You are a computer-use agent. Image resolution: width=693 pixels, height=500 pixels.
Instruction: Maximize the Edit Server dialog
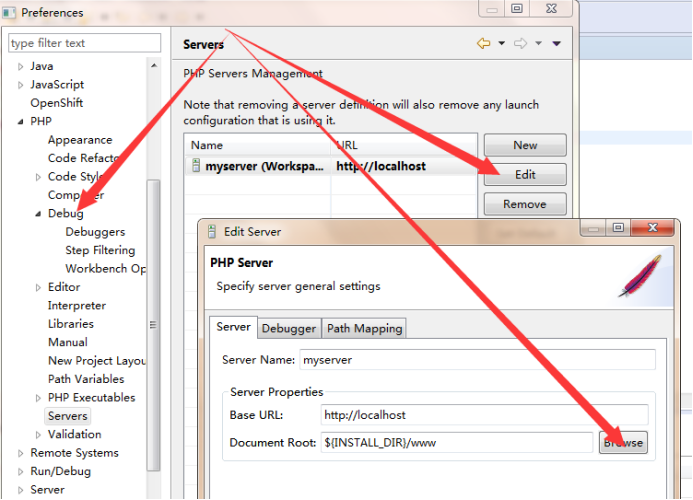618,228
